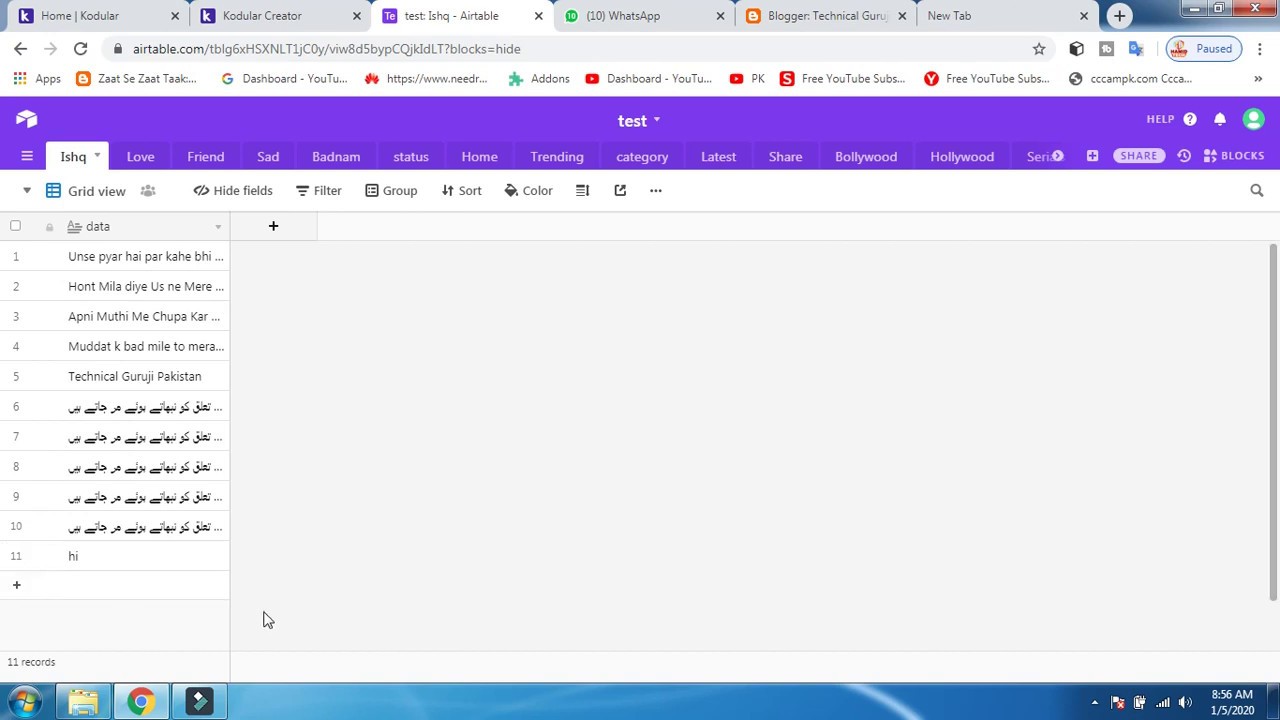Reload the Airtable page

tap(80, 48)
